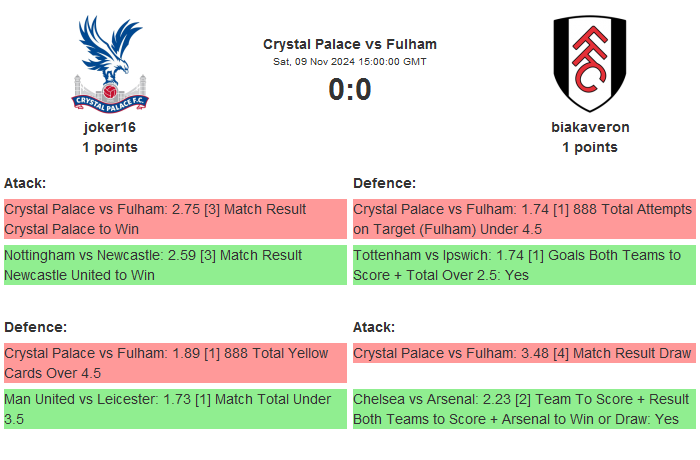Click the Fulham FFC club badge
Image resolution: width=700 pixels, height=460 pixels.
click(x=590, y=63)
